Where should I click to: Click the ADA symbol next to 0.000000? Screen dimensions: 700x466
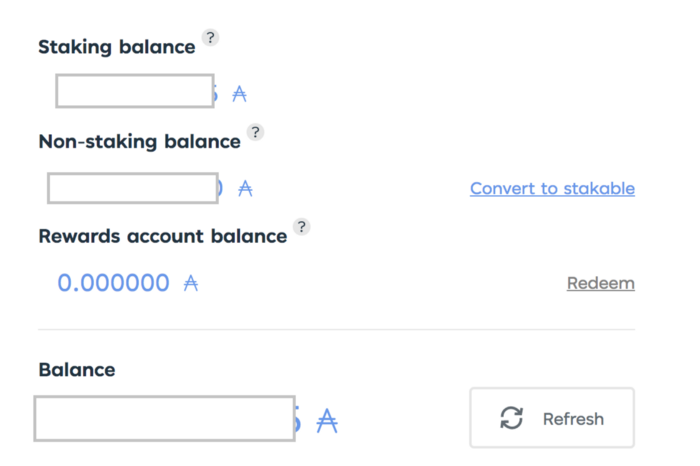coord(191,283)
